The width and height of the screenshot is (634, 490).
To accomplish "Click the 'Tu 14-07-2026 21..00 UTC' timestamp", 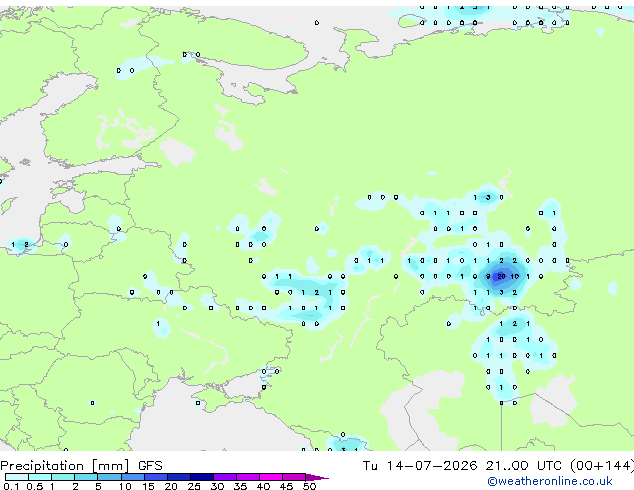I will (461, 466).
